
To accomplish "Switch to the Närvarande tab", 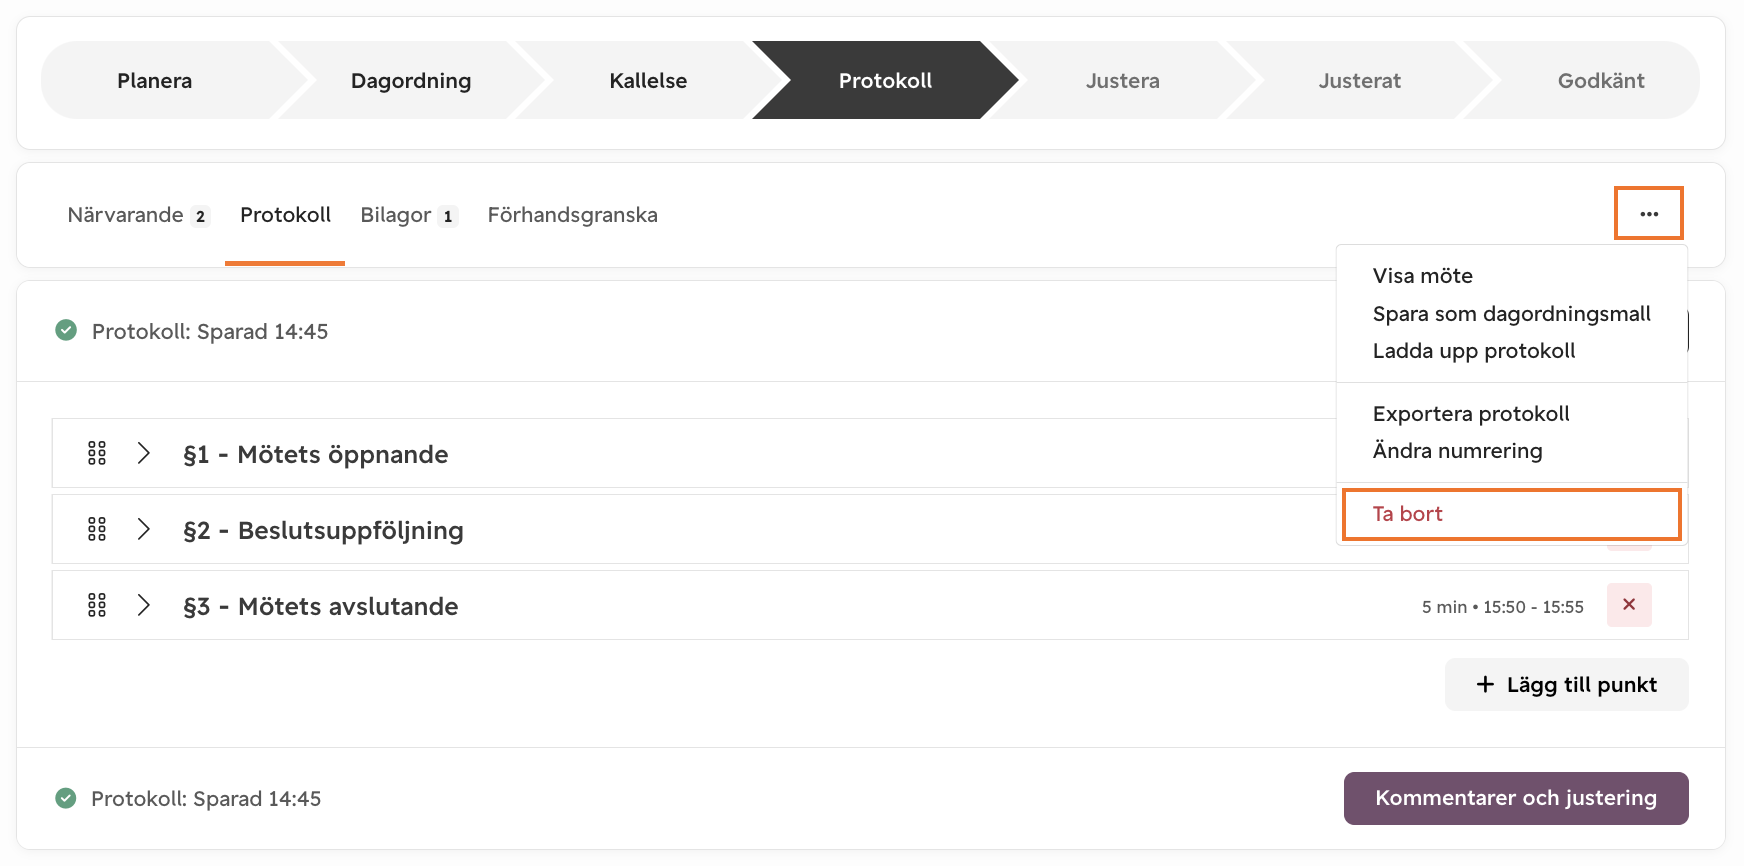I will click(x=138, y=215).
